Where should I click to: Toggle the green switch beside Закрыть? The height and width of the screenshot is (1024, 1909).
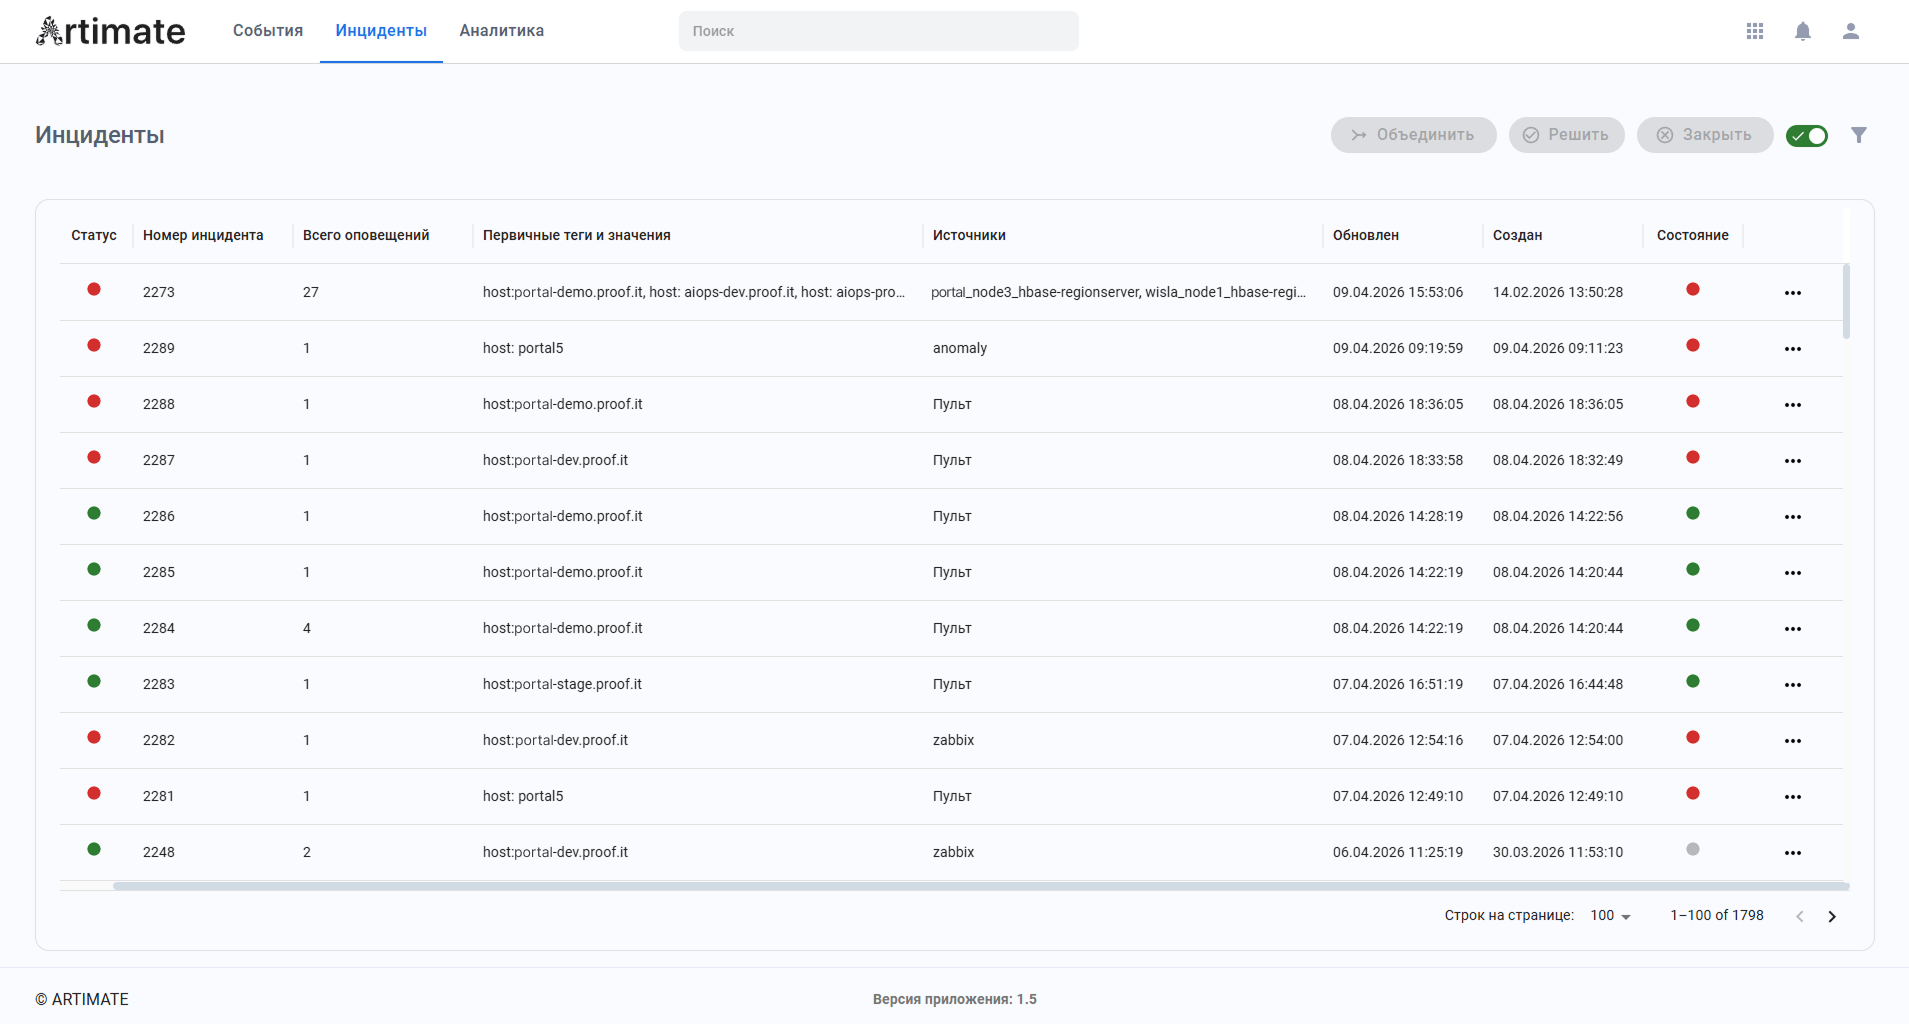[x=1807, y=136]
